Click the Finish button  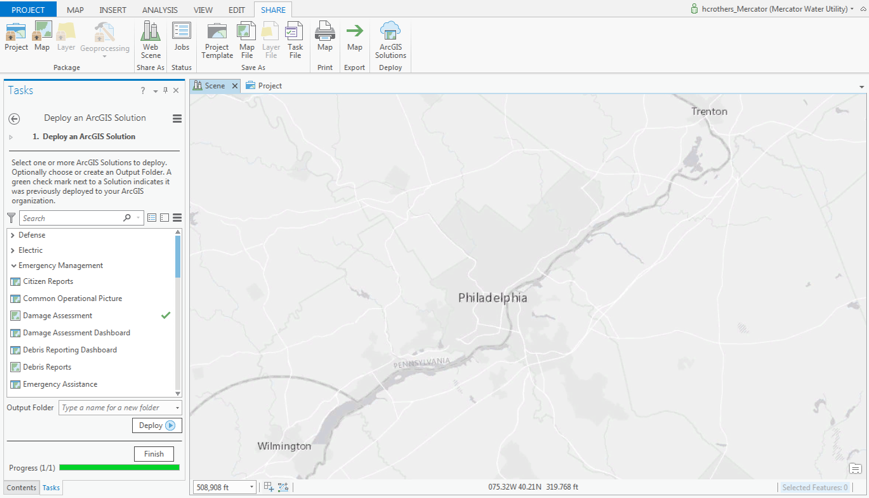pos(154,454)
